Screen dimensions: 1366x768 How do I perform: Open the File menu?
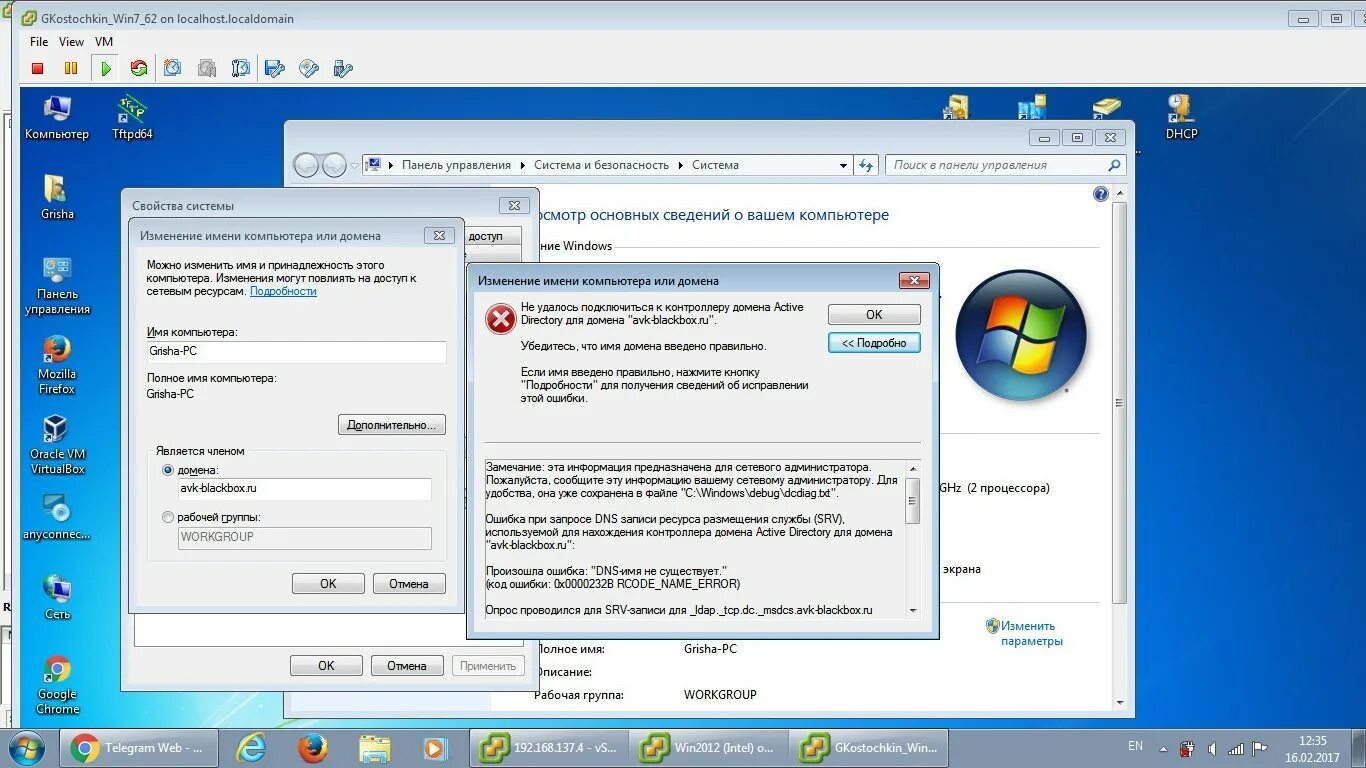click(39, 42)
